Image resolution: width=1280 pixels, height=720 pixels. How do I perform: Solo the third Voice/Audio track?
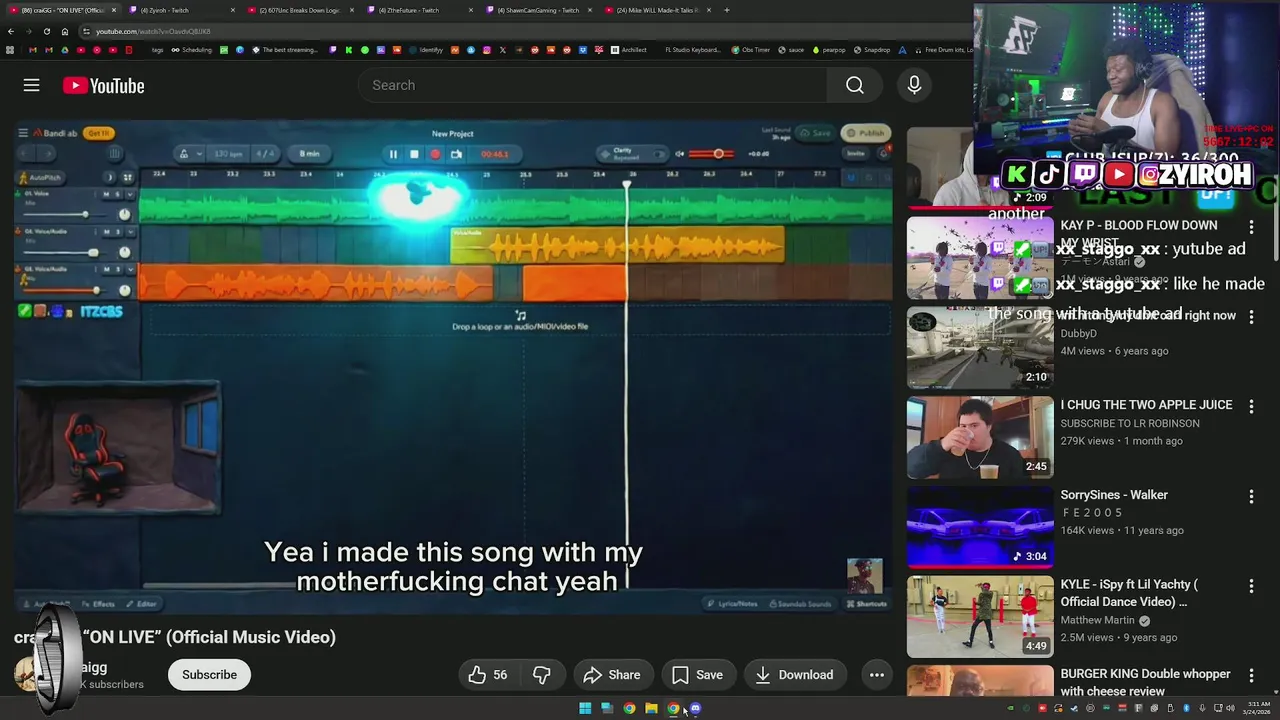117,269
